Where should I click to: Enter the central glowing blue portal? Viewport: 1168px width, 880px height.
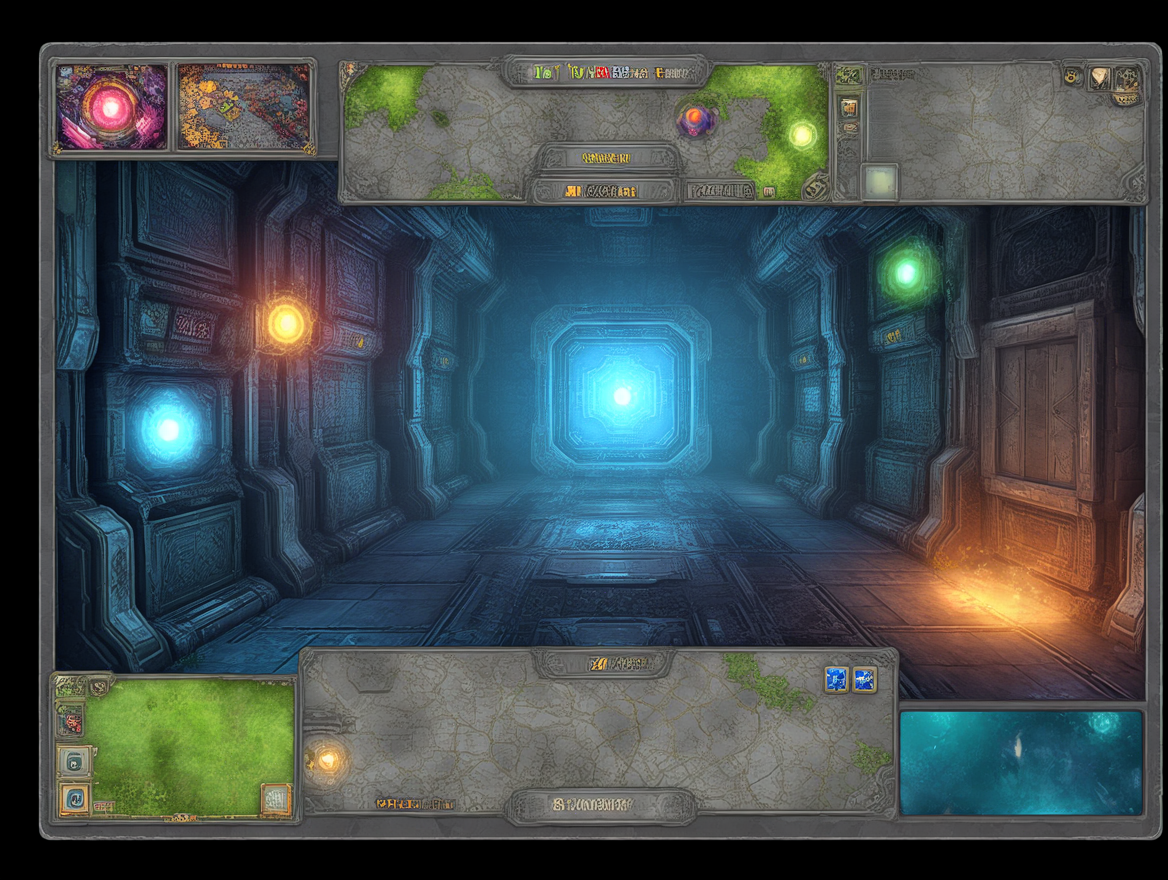[621, 395]
